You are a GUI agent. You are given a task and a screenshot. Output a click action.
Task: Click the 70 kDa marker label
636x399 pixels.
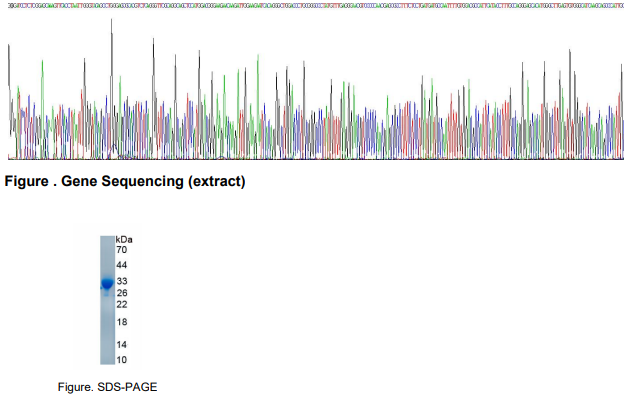click(x=122, y=250)
